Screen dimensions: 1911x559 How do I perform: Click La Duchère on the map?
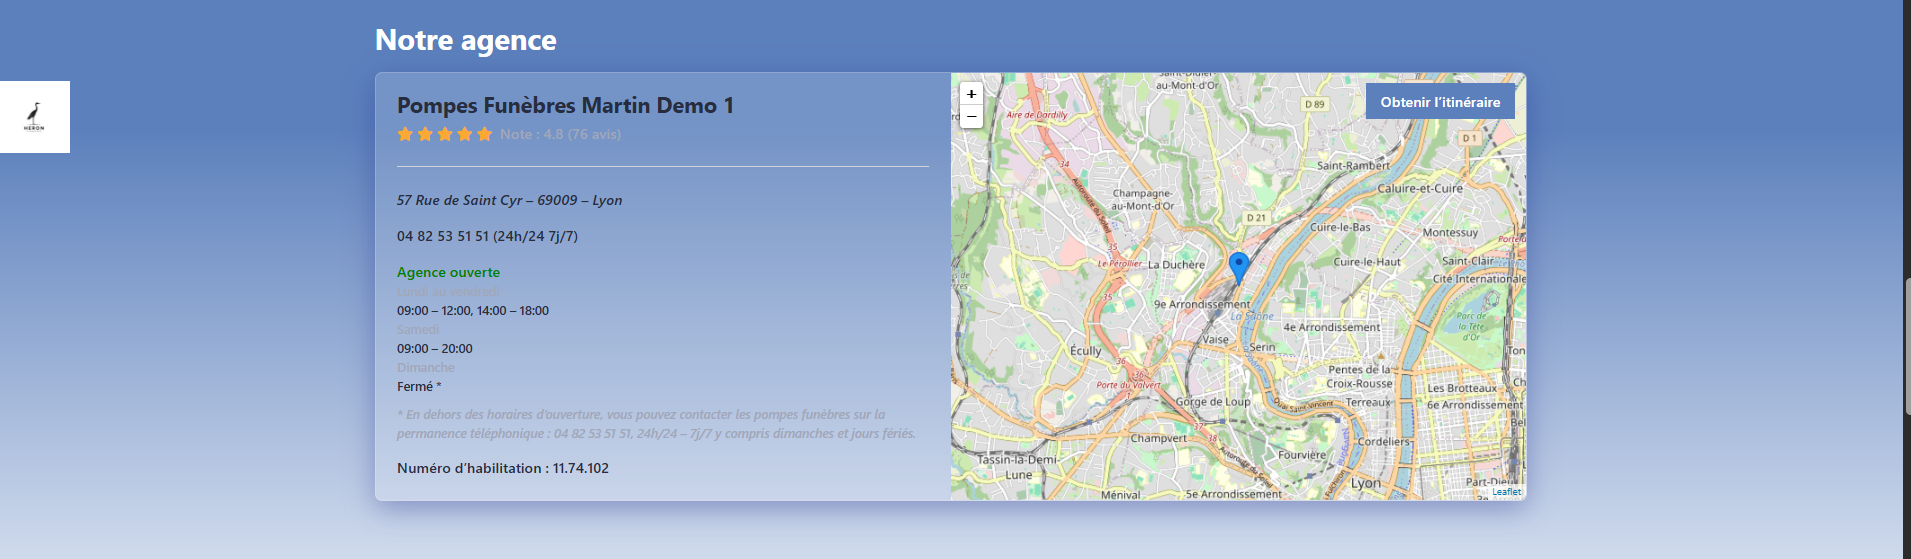[1176, 265]
